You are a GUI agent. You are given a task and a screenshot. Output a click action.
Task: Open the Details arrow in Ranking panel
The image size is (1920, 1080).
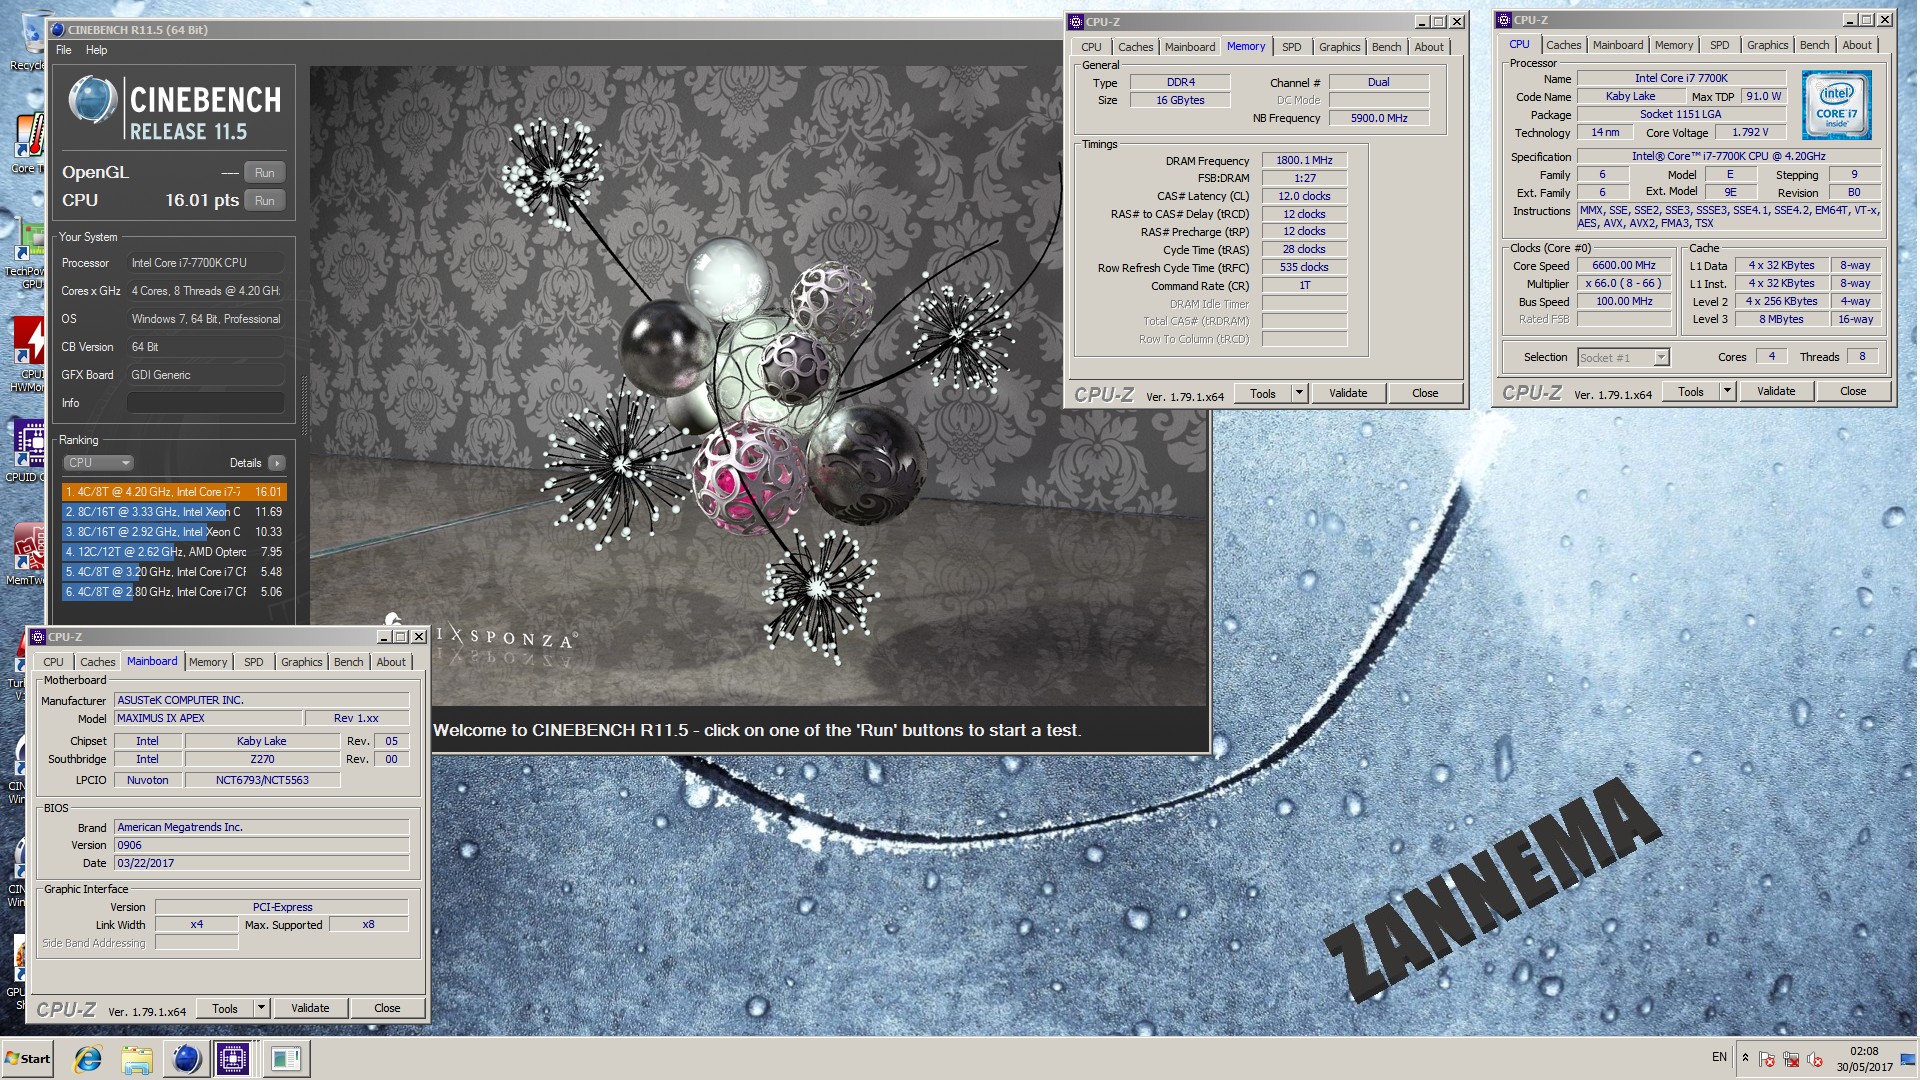pyautogui.click(x=277, y=463)
